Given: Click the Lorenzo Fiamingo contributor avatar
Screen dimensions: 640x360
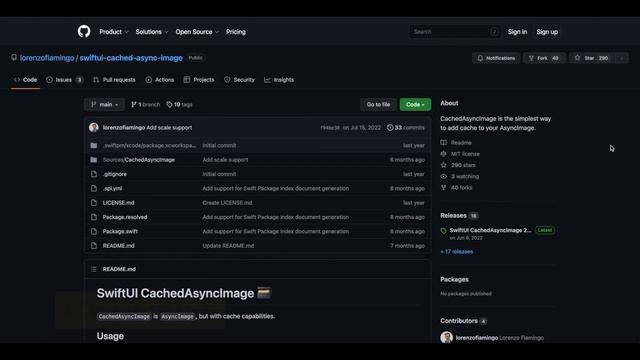Looking at the screenshot, I should (447, 338).
